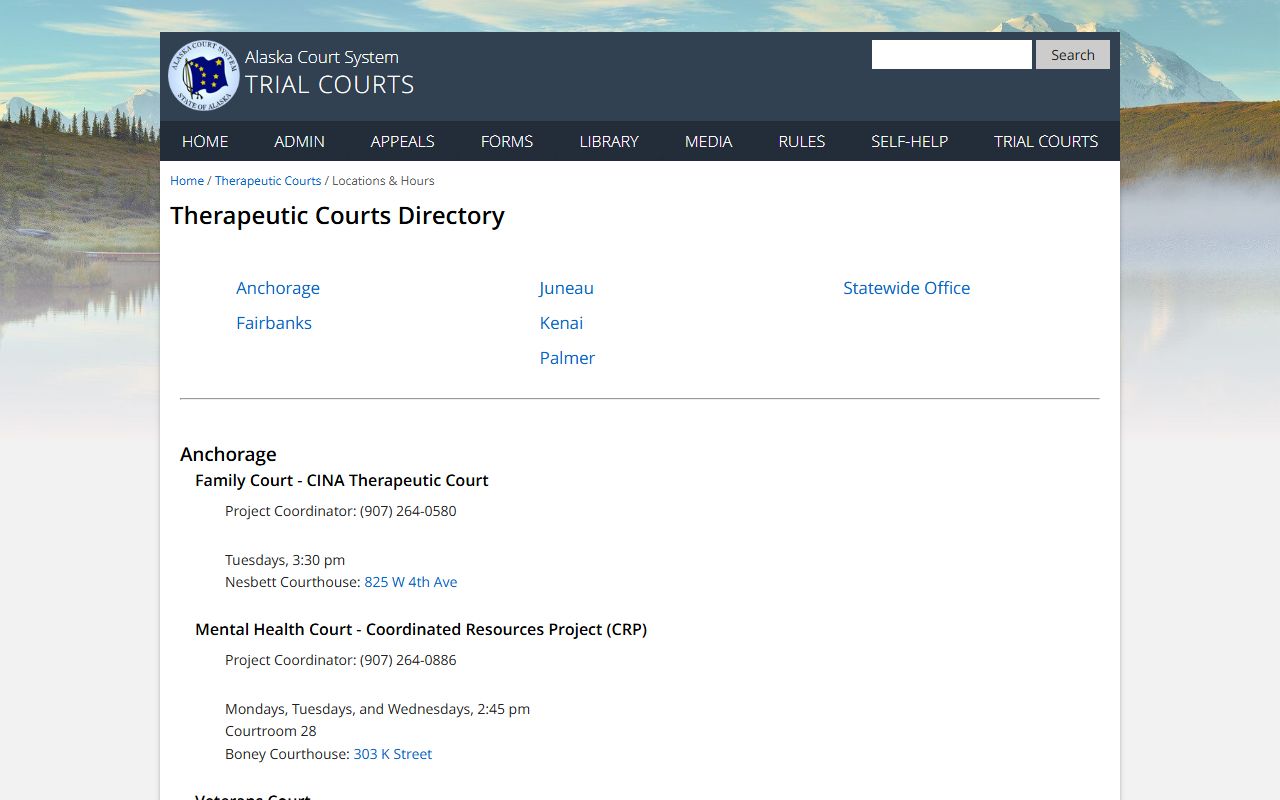Jump to the Kenai directory link
The height and width of the screenshot is (800, 1280).
pyautogui.click(x=561, y=323)
